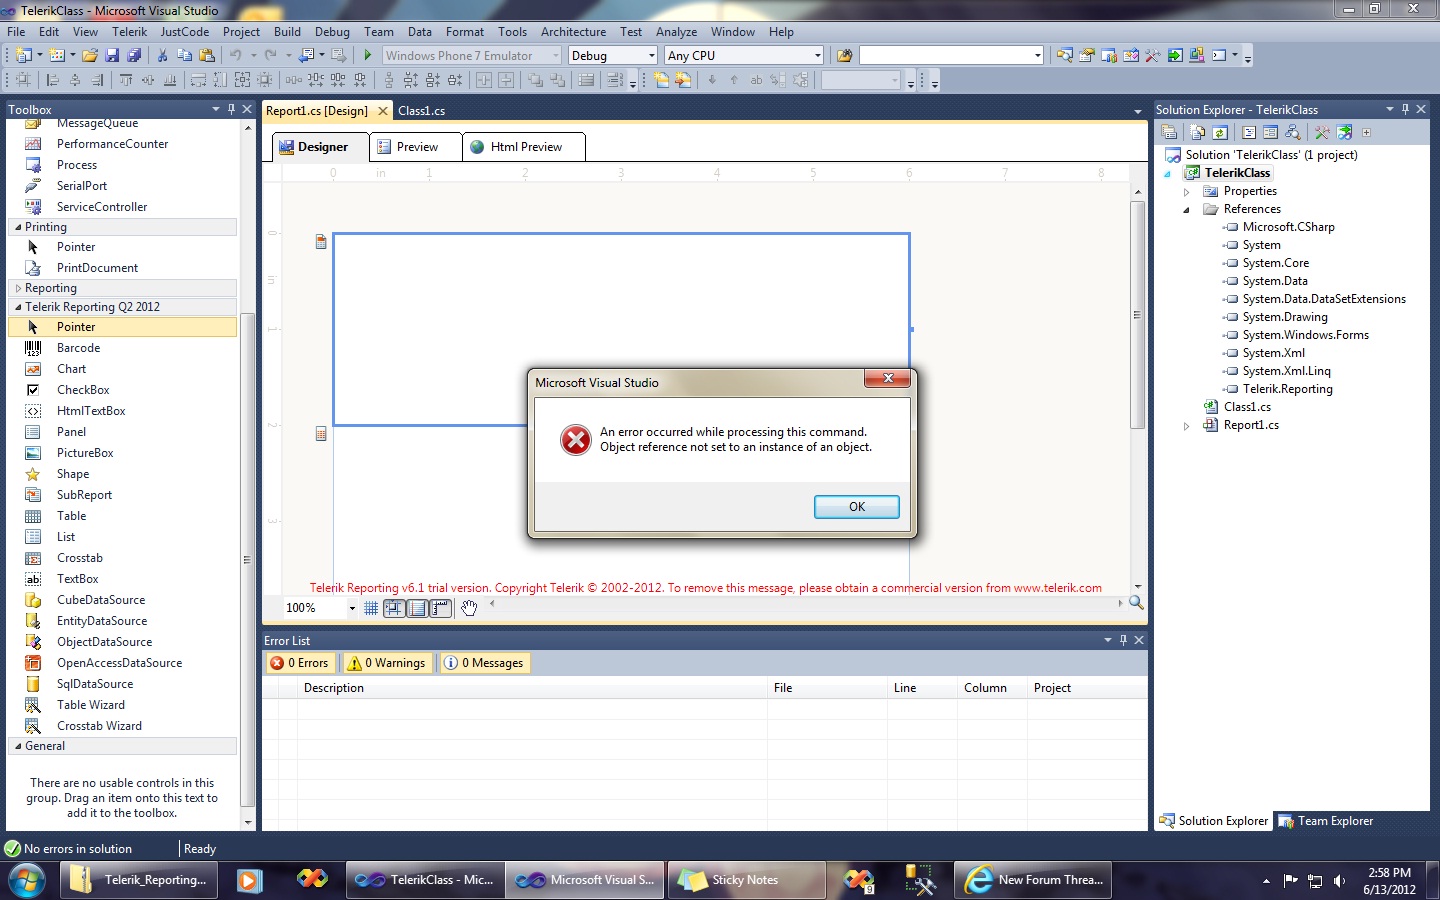Click the Copy toolbar icon
This screenshot has width=1440, height=900.
pyautogui.click(x=184, y=56)
